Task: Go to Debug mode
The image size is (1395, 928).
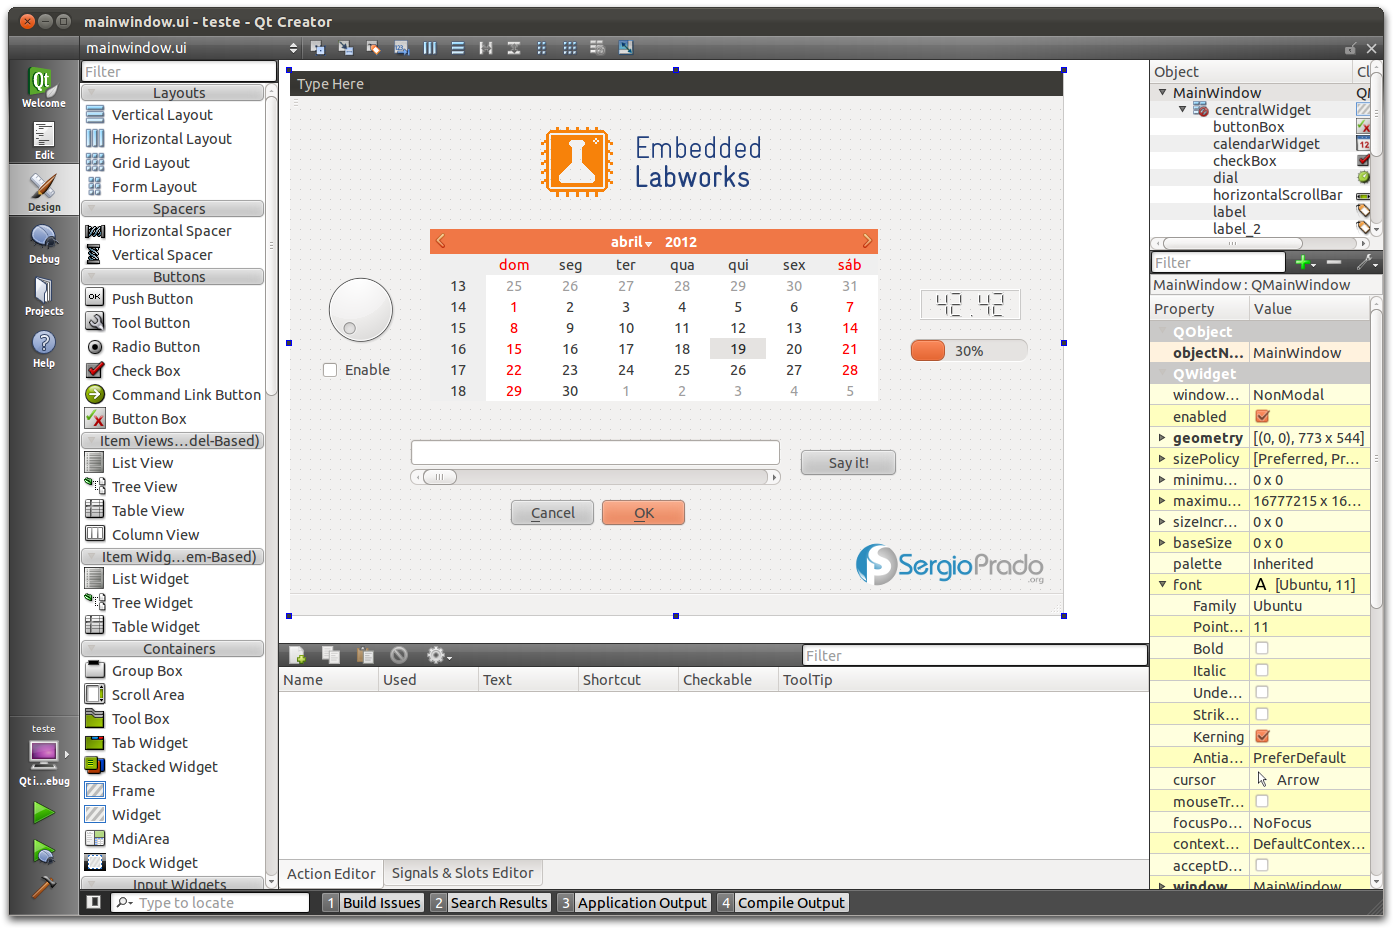Action: pos(44,244)
